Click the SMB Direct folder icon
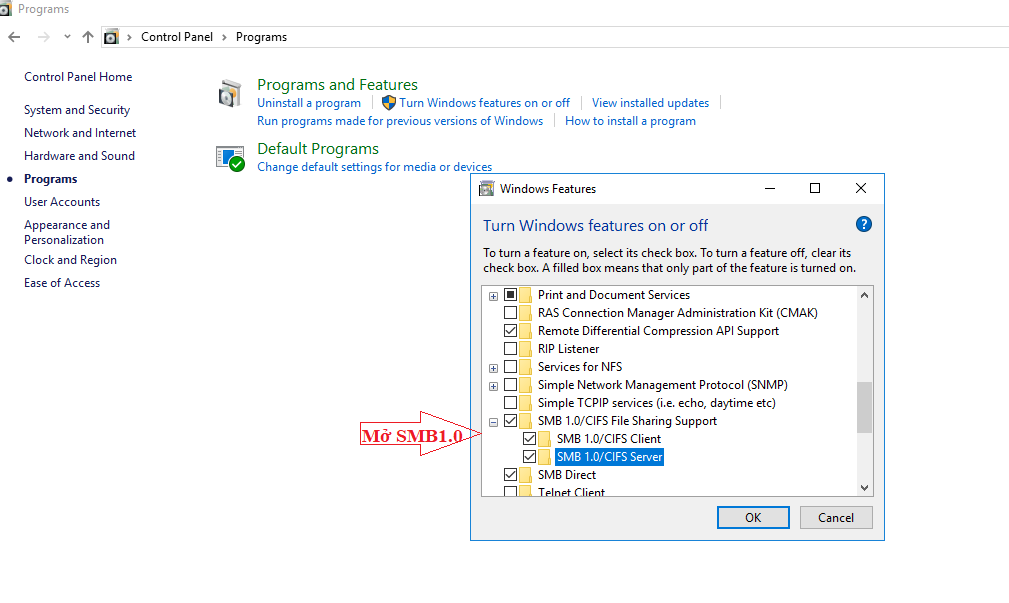 tap(526, 475)
